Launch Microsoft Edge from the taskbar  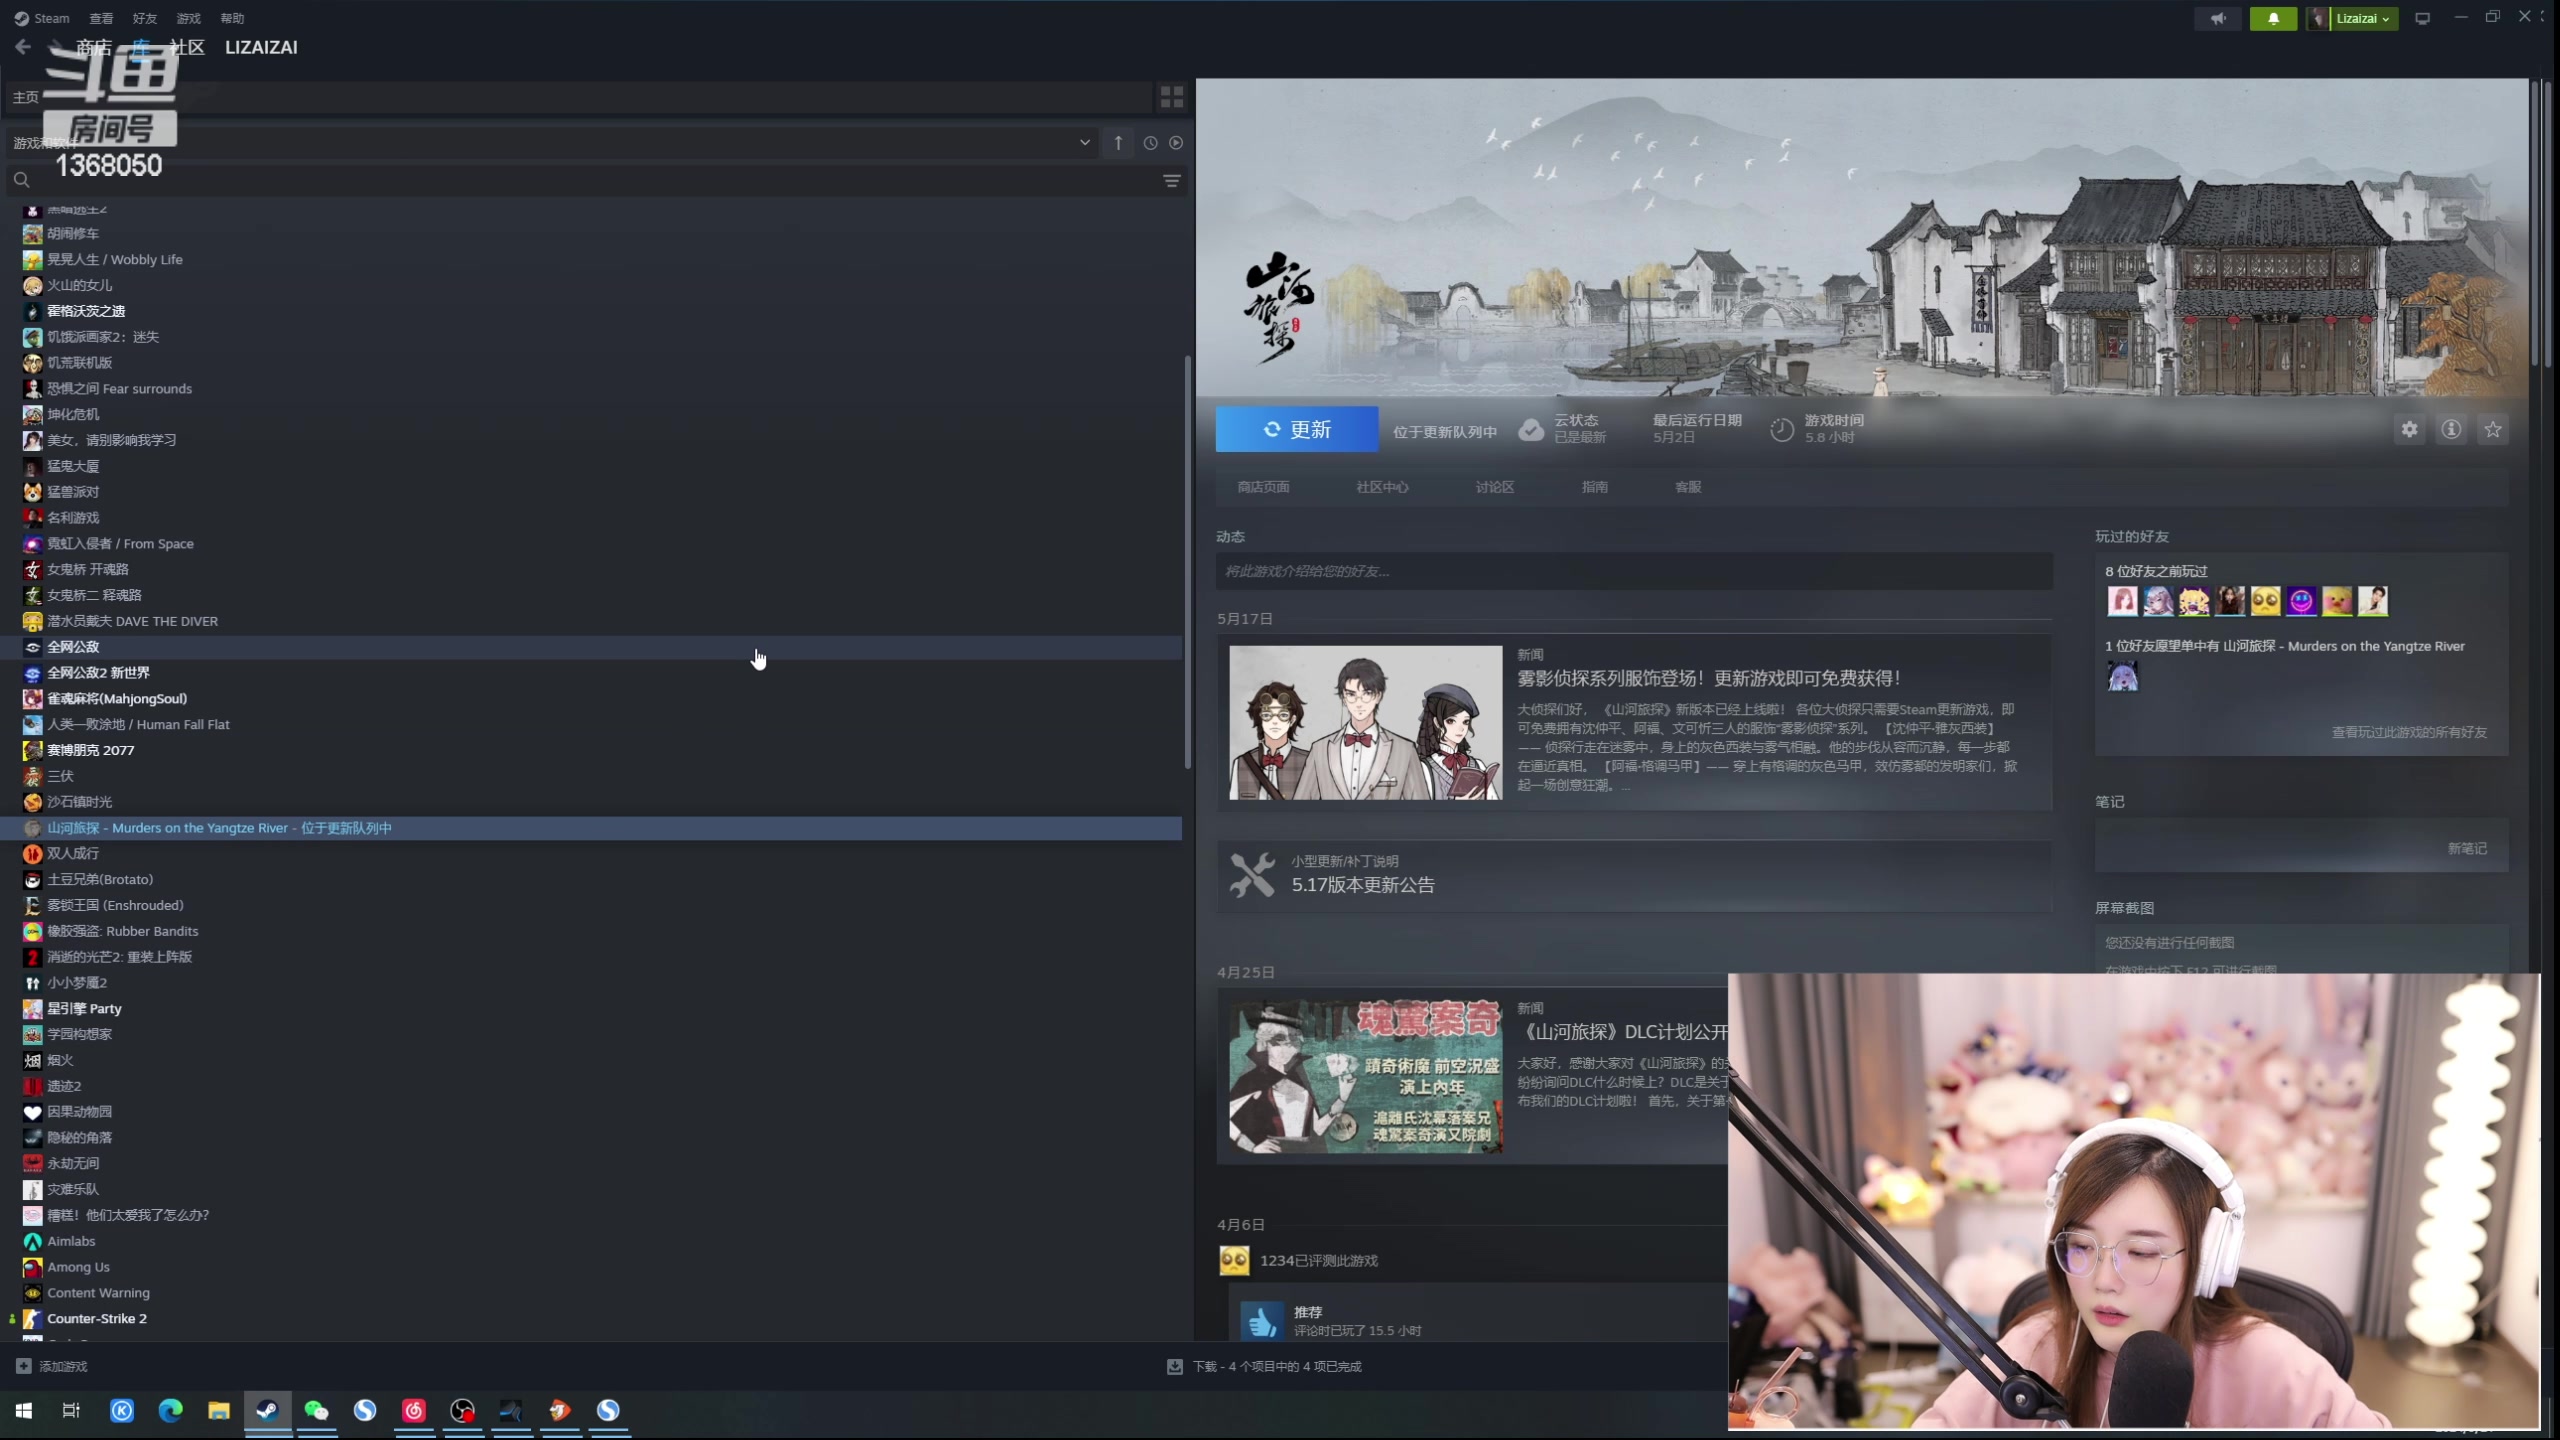(170, 1411)
